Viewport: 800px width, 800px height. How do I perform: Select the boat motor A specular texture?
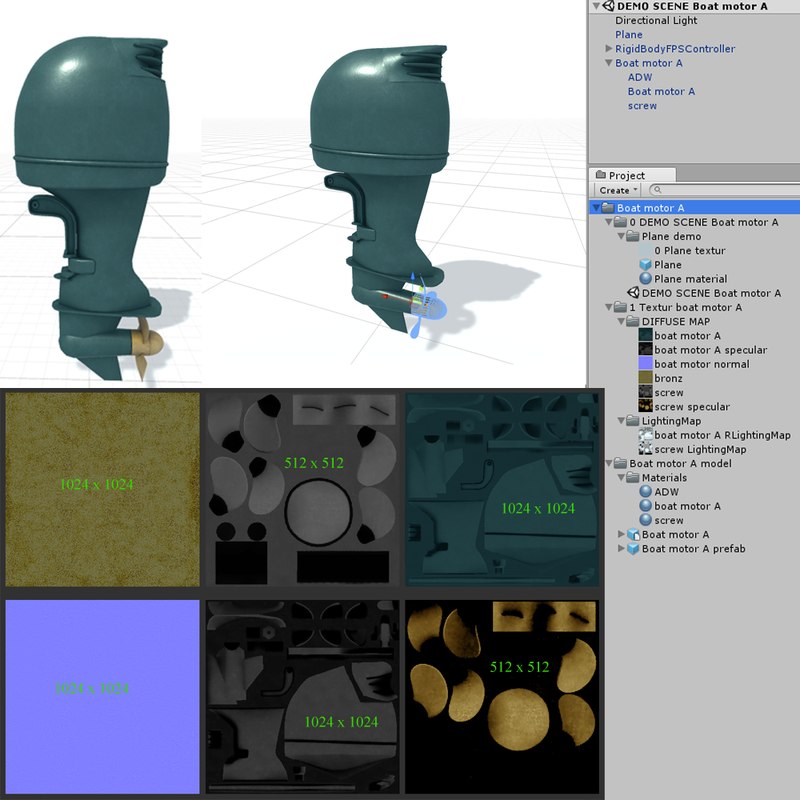[710, 350]
